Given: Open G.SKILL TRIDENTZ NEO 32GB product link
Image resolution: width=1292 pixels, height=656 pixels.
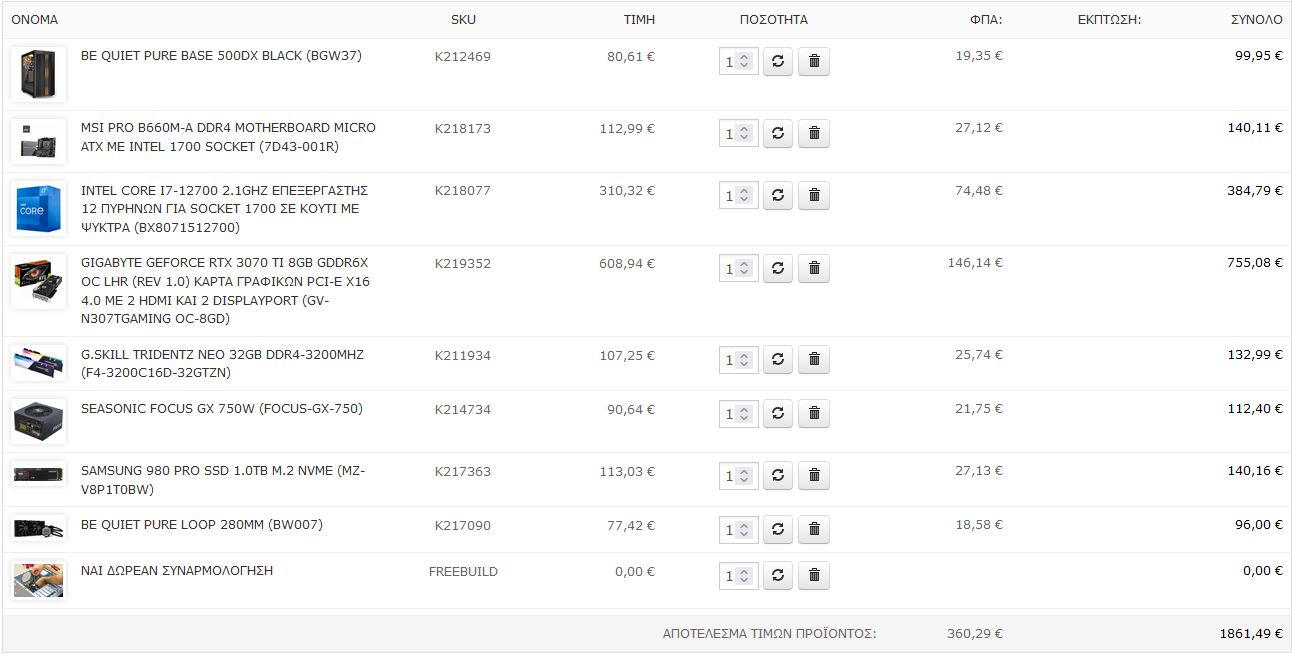Looking at the screenshot, I should pos(222,364).
